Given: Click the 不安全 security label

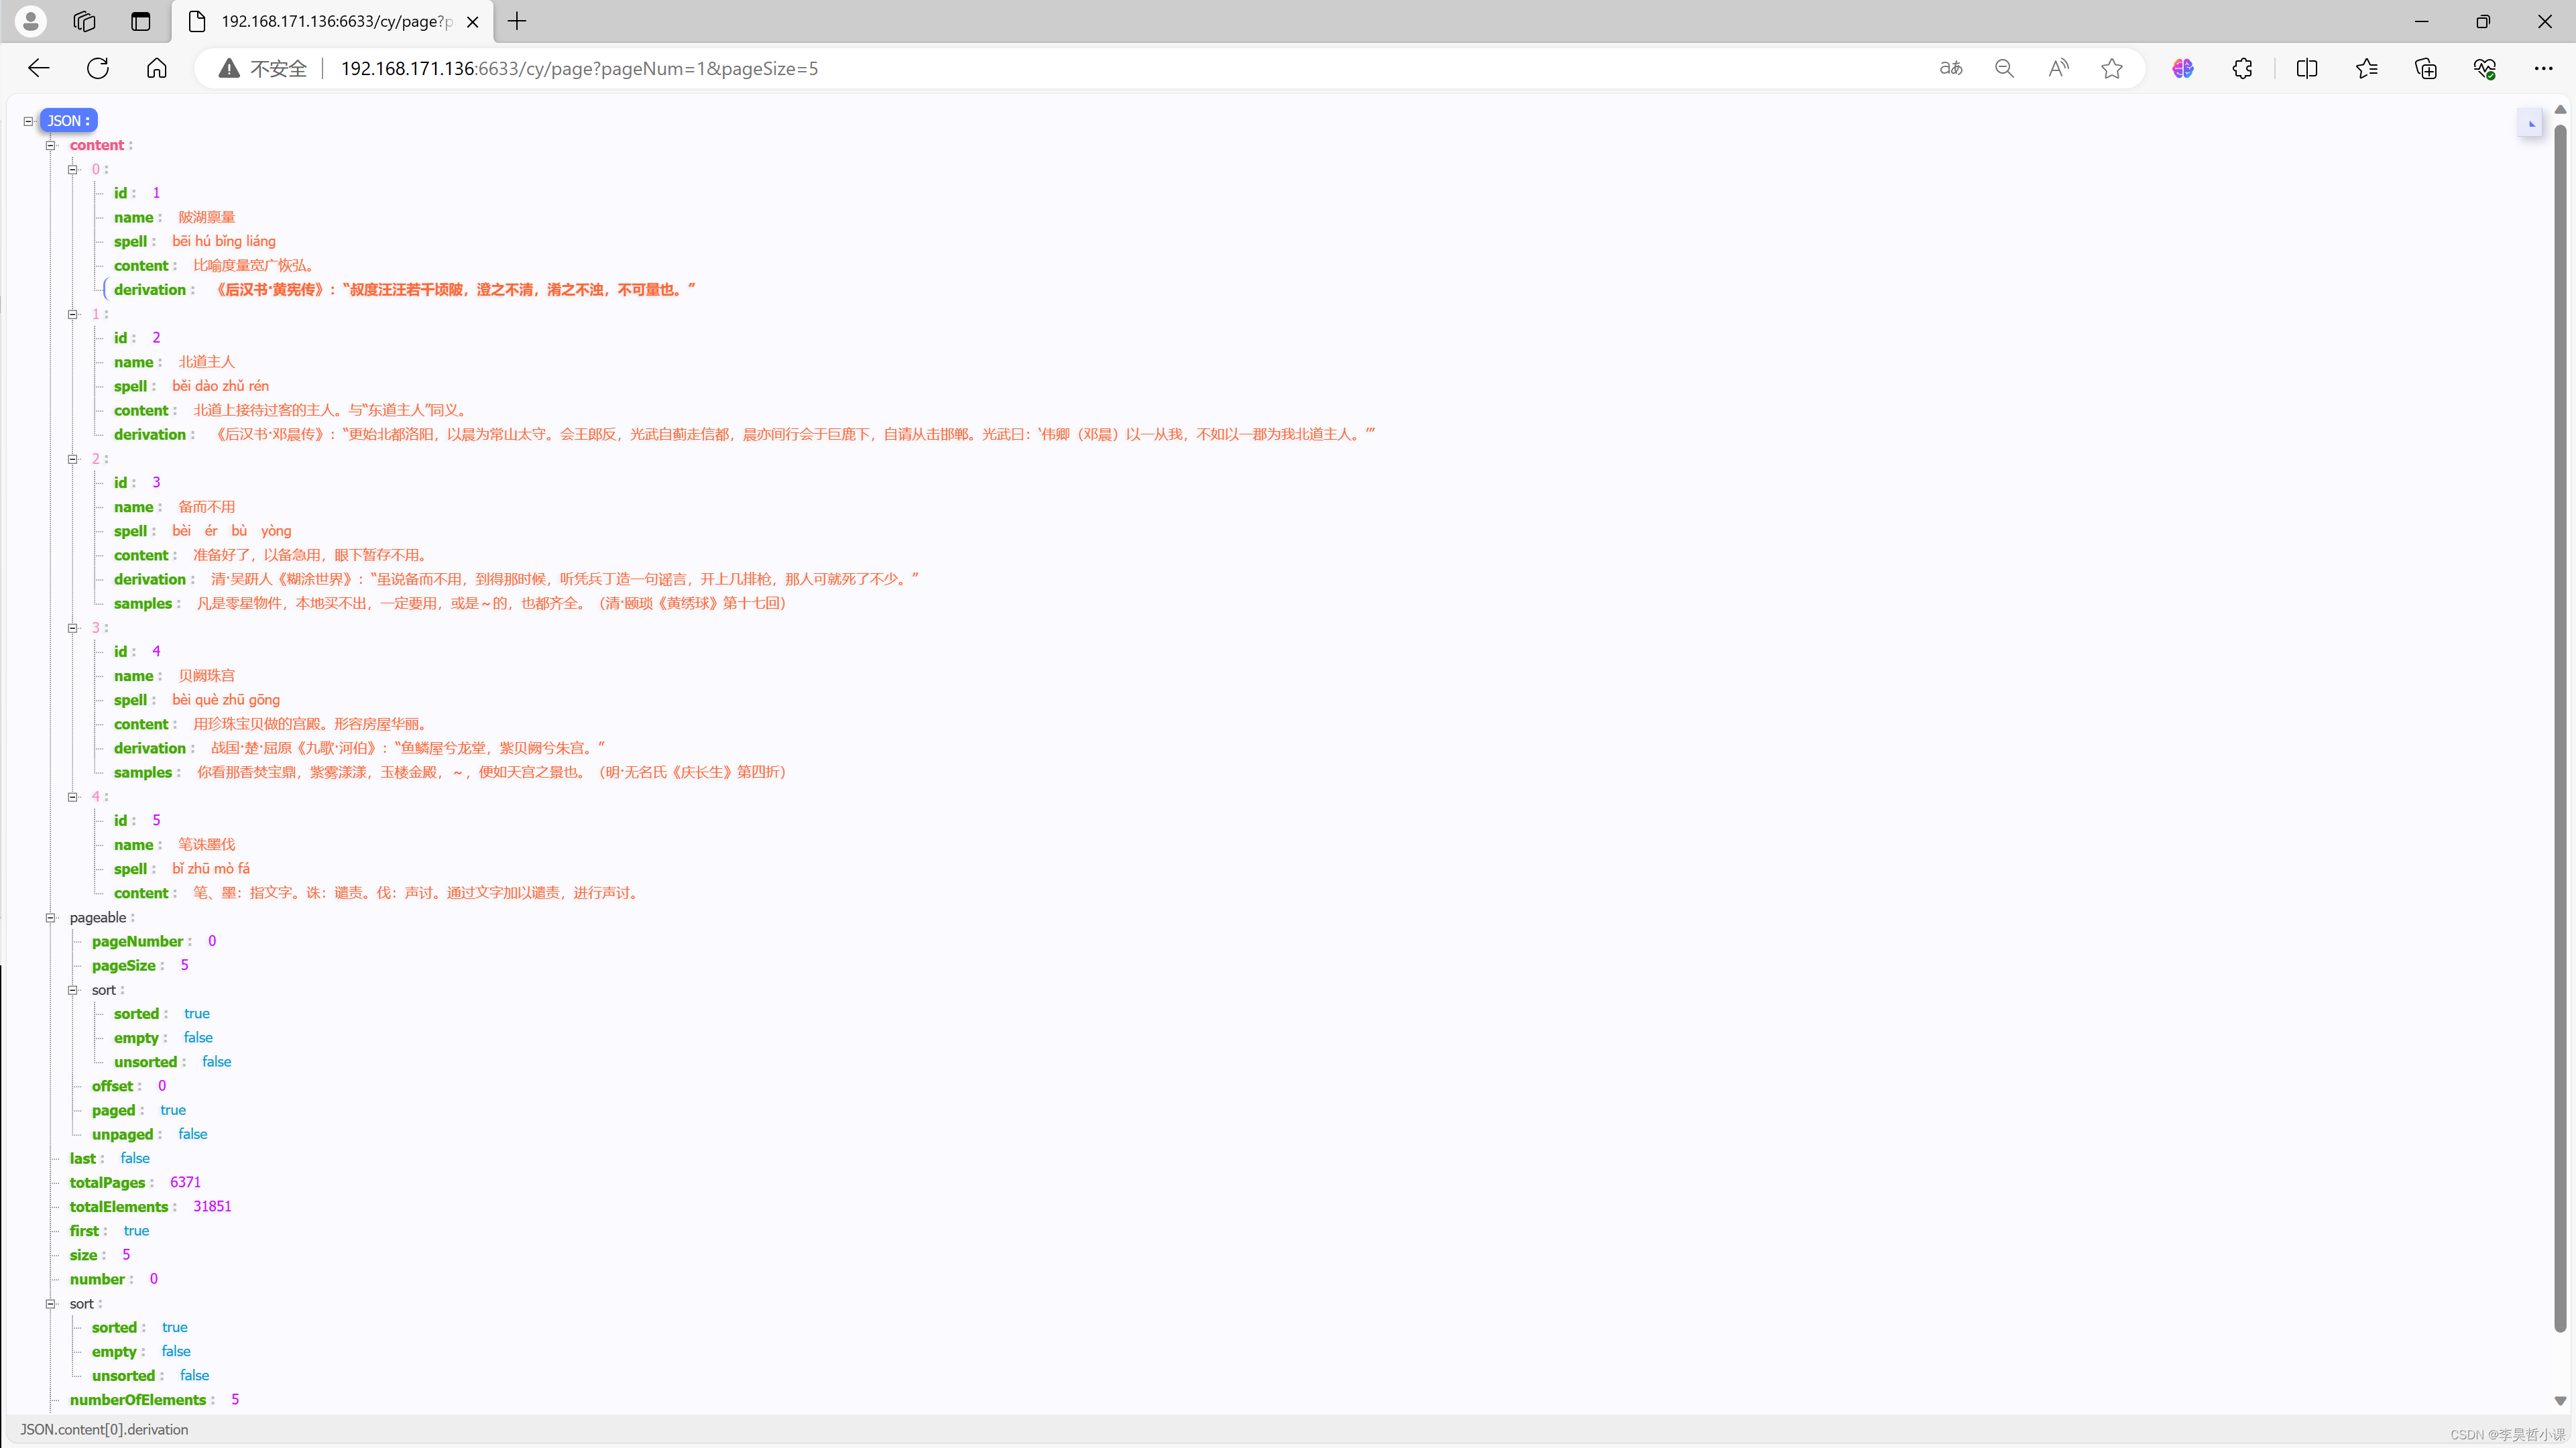Looking at the screenshot, I should [x=278, y=68].
